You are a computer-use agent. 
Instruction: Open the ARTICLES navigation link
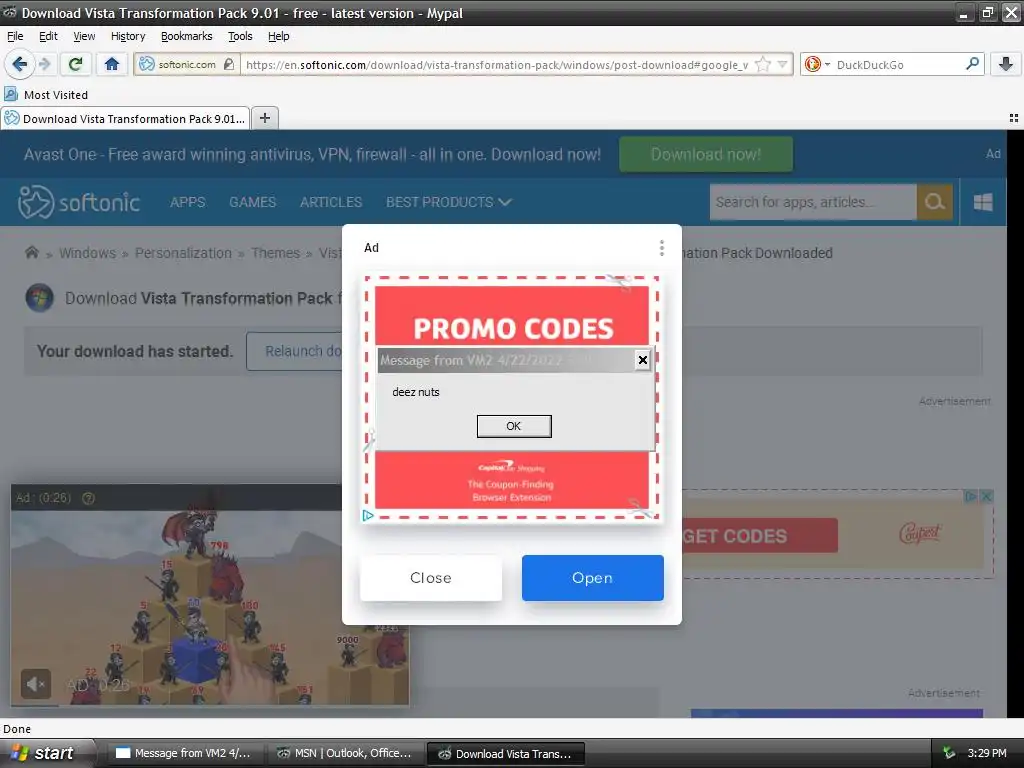coord(330,202)
